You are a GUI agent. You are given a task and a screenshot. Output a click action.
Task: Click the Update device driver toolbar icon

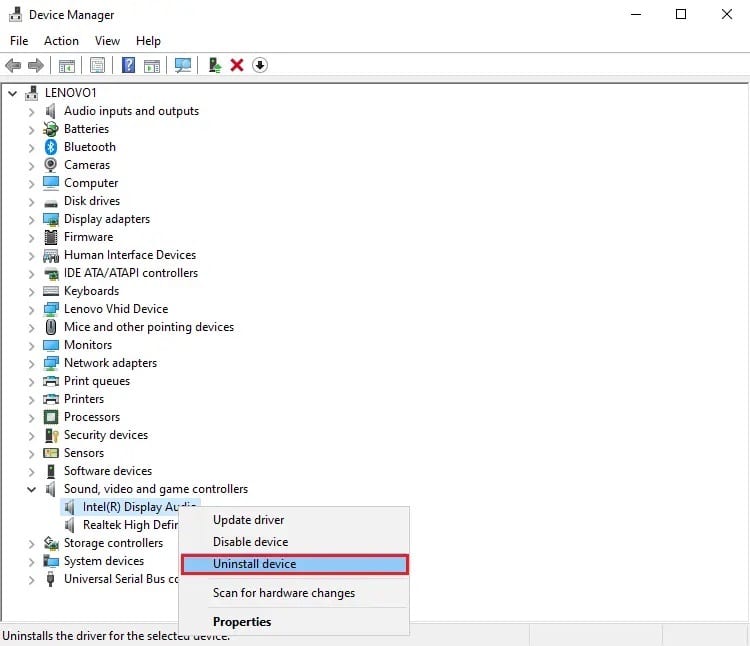tap(214, 65)
